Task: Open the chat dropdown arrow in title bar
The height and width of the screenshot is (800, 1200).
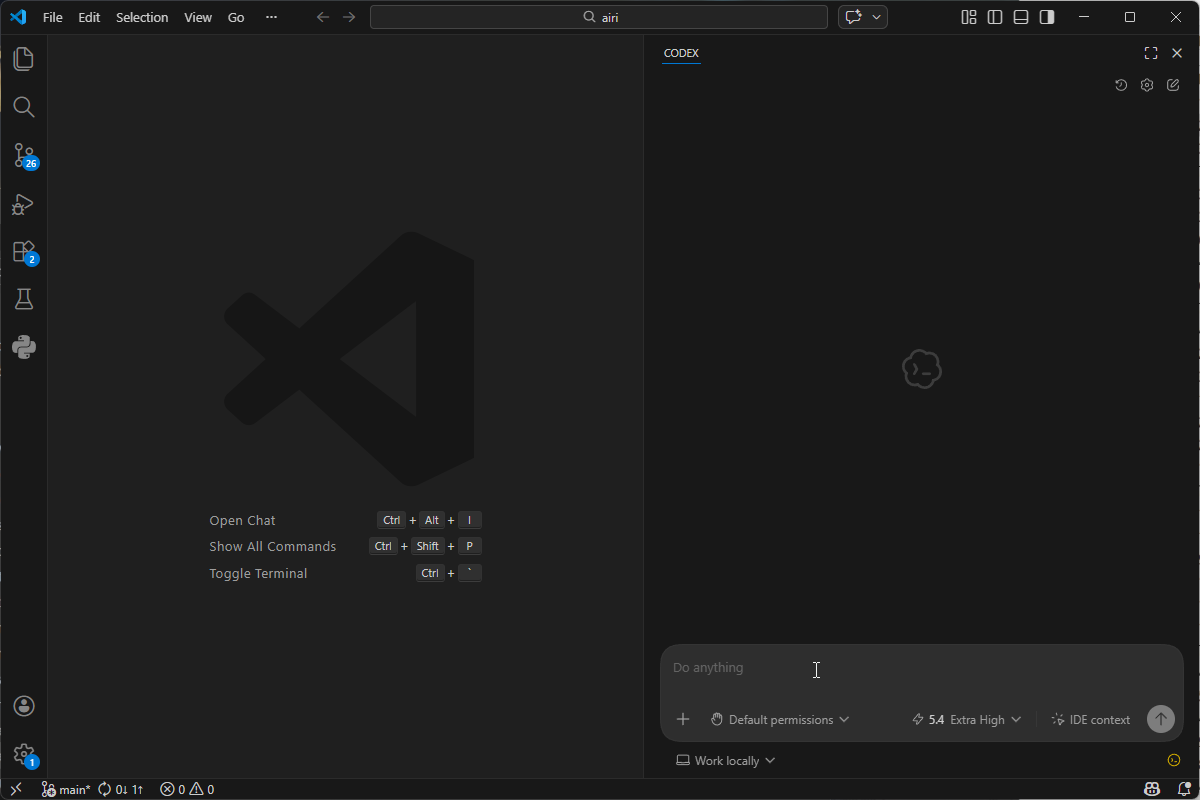Action: pos(877,17)
